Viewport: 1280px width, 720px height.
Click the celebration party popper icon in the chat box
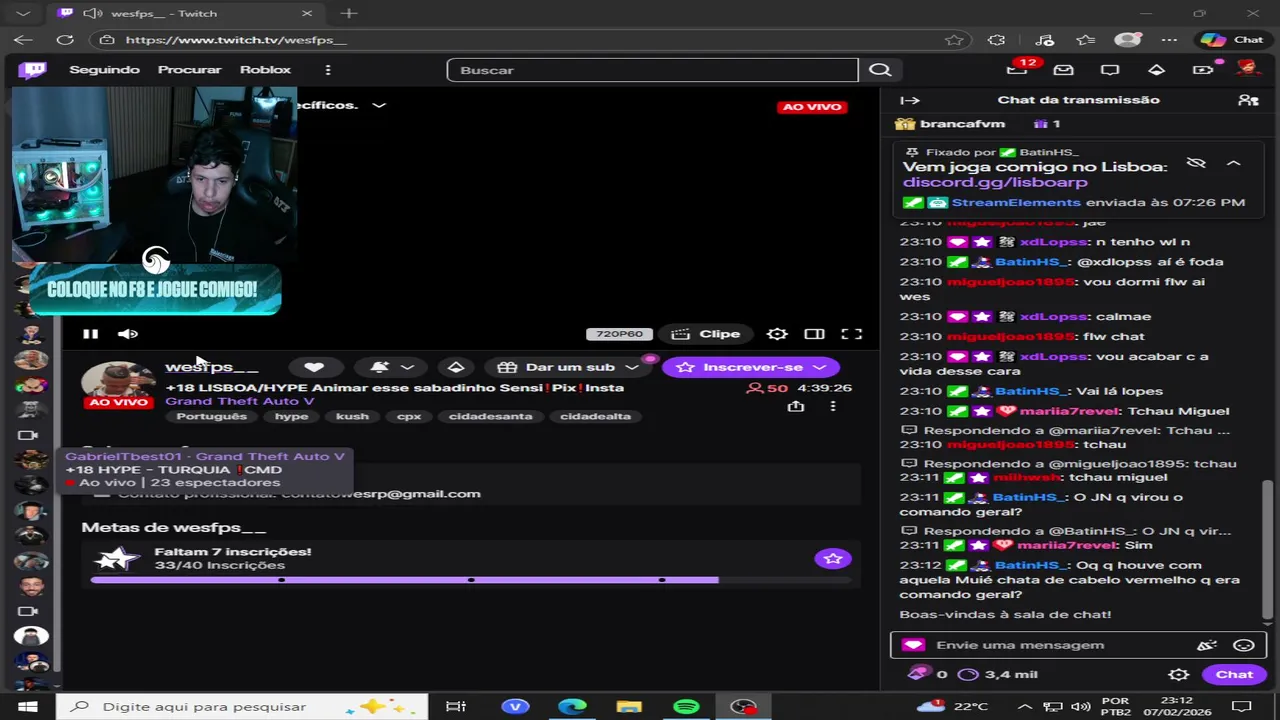click(1207, 645)
